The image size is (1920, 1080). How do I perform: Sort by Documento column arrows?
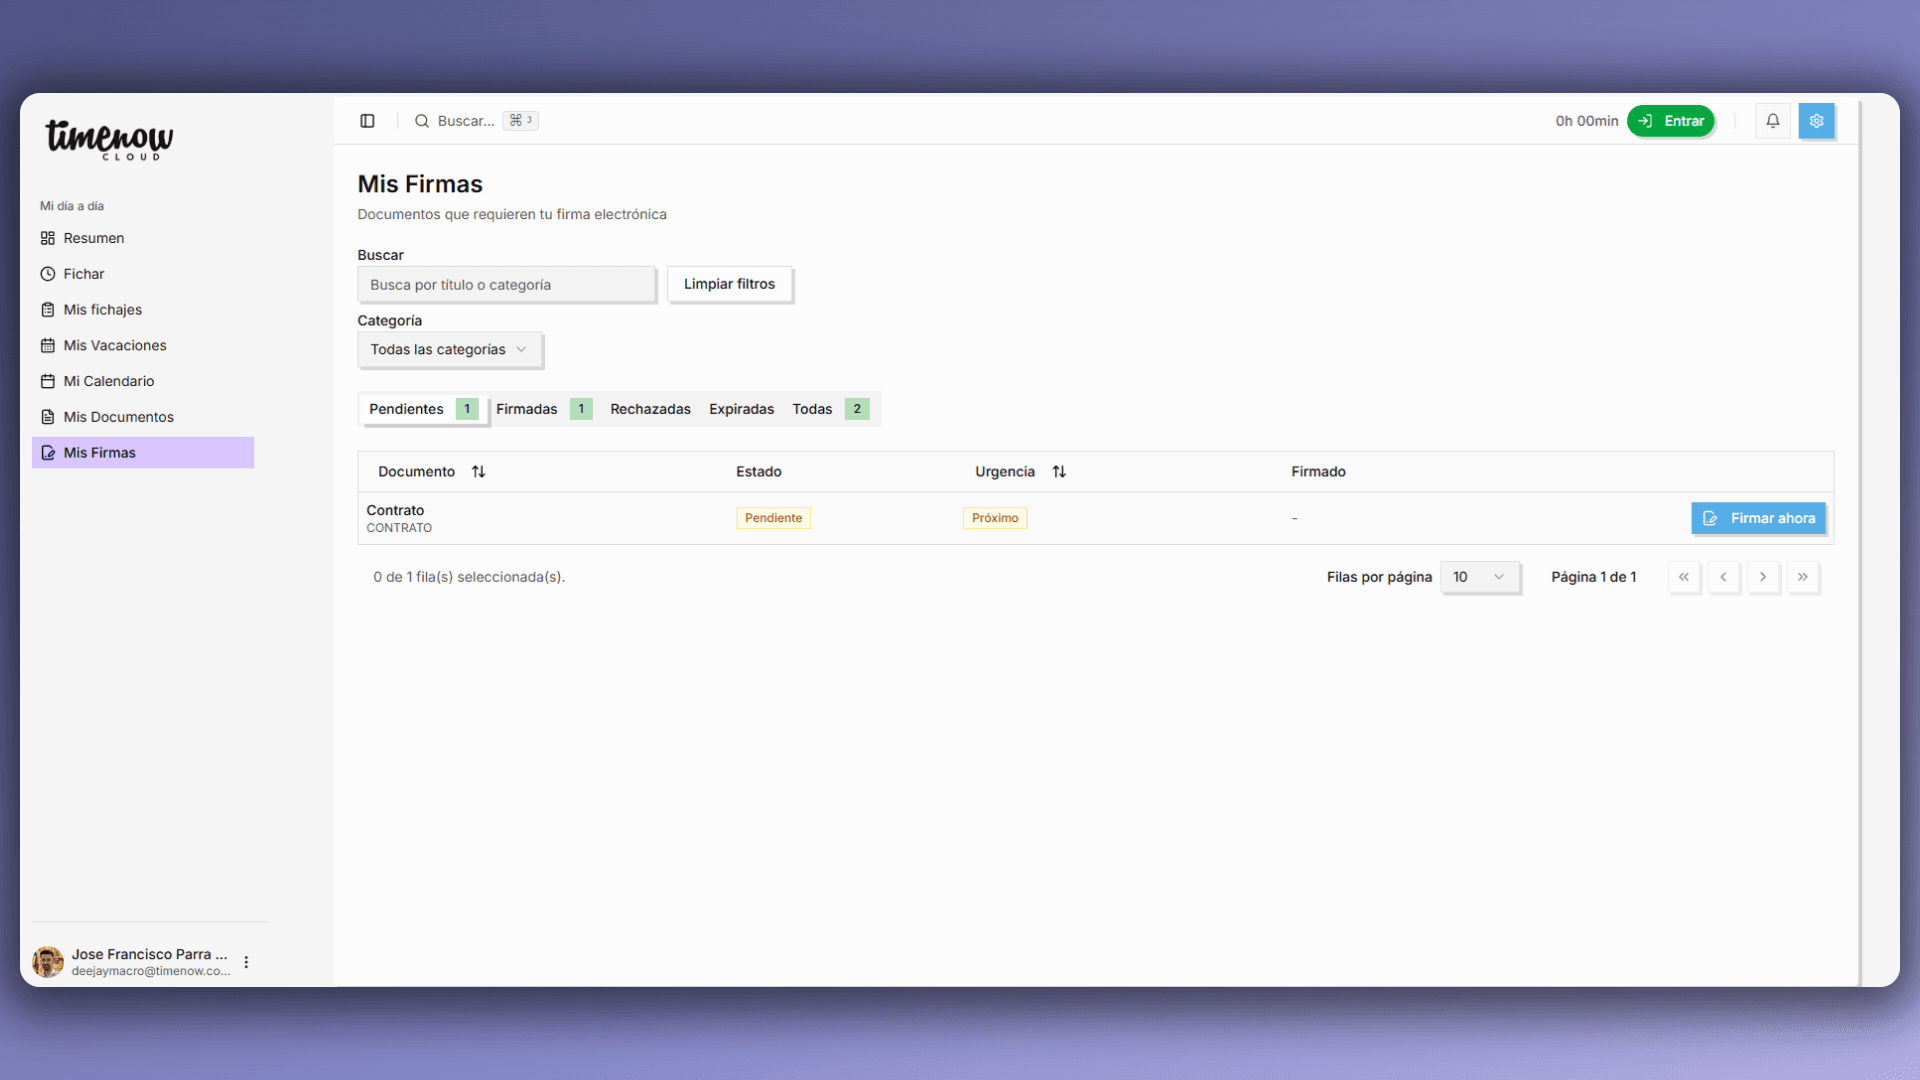tap(478, 472)
